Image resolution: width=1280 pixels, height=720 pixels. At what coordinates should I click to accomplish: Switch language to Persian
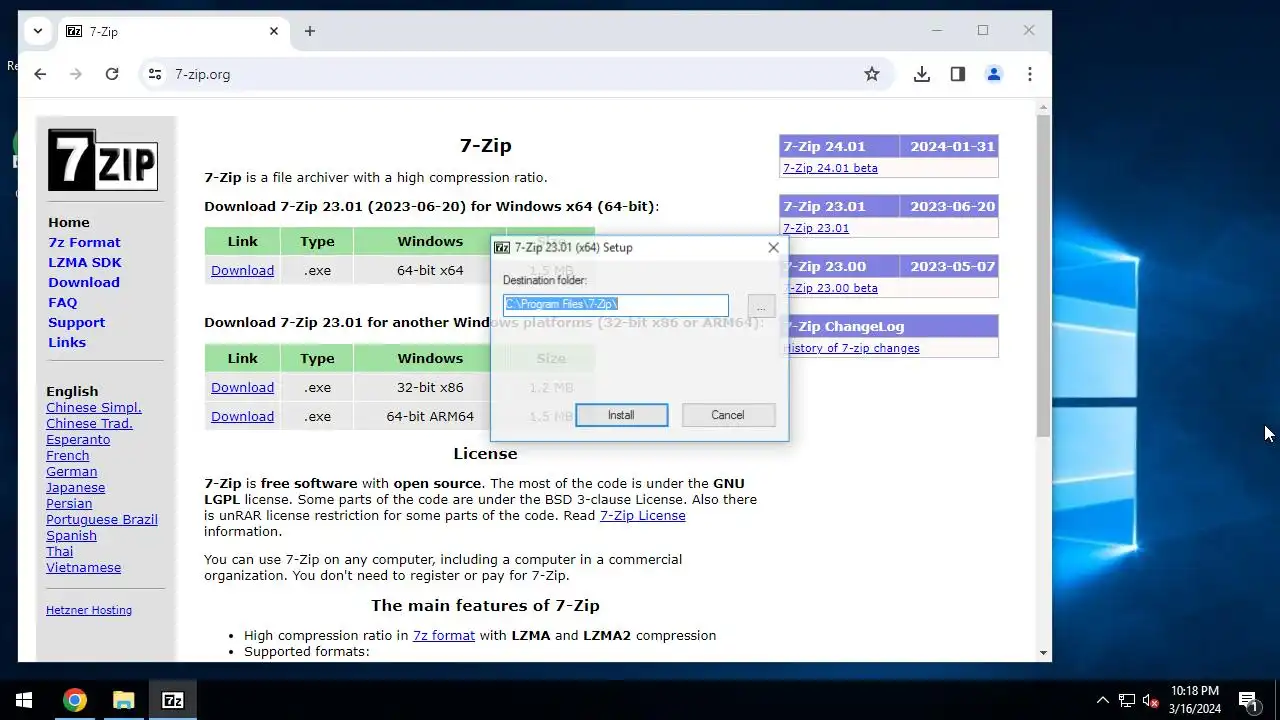point(69,503)
